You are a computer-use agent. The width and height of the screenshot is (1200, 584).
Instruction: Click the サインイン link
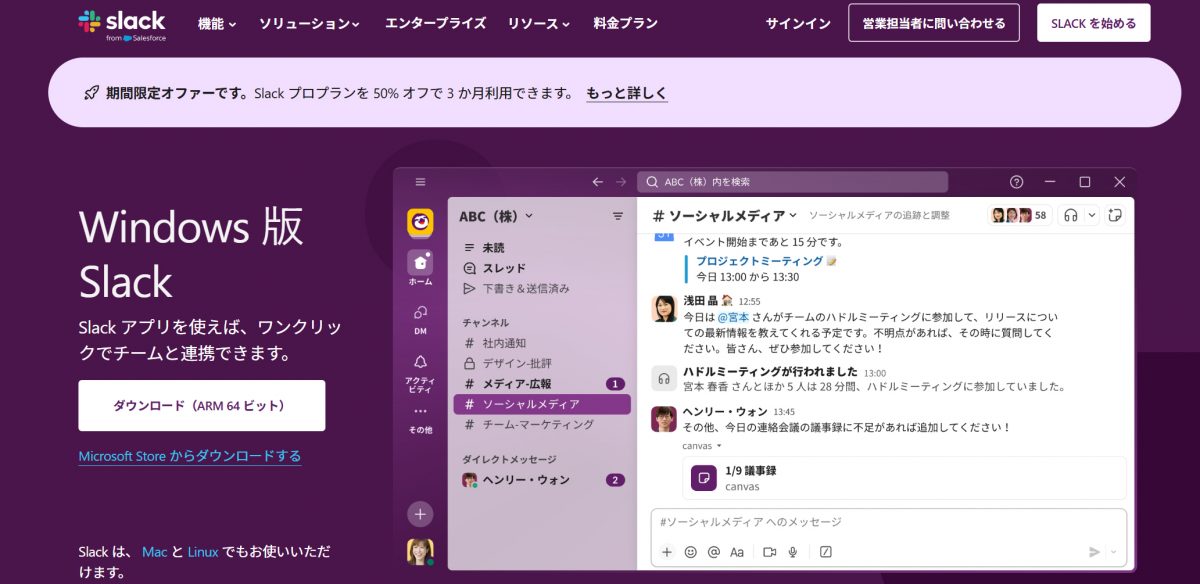coord(798,23)
